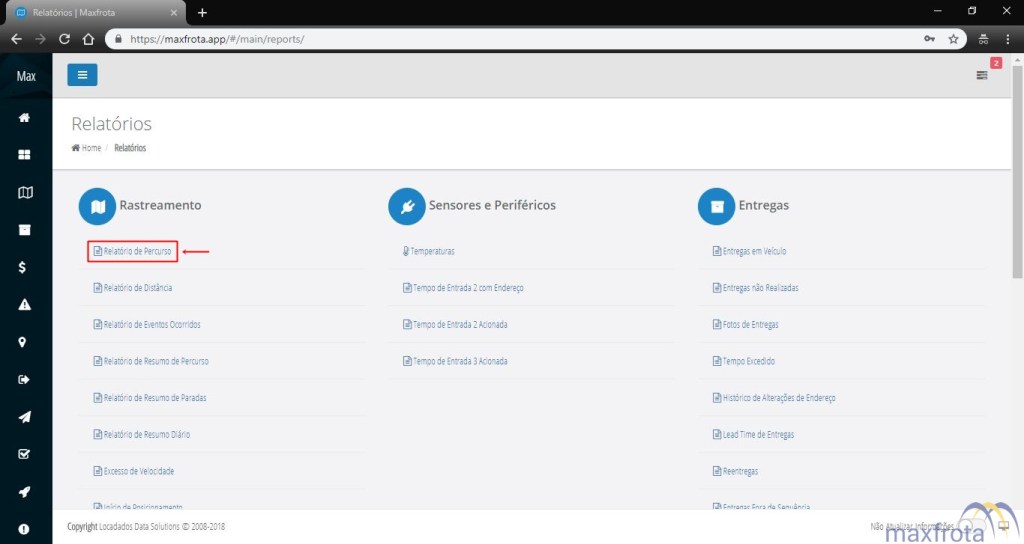Click the dashboard grid sidebar icon
This screenshot has width=1024, height=544.
(x=25, y=155)
